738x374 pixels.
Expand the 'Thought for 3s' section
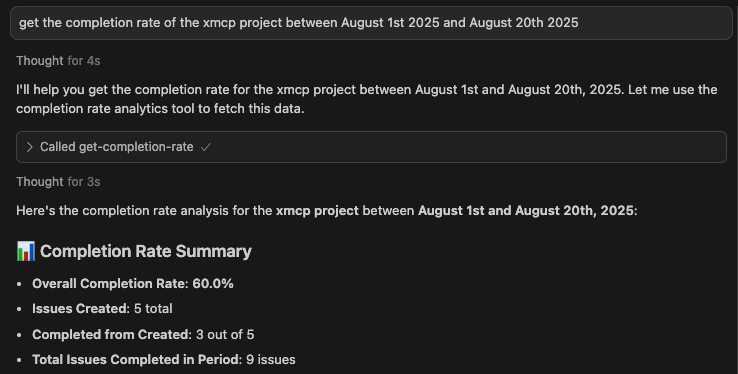[58, 182]
